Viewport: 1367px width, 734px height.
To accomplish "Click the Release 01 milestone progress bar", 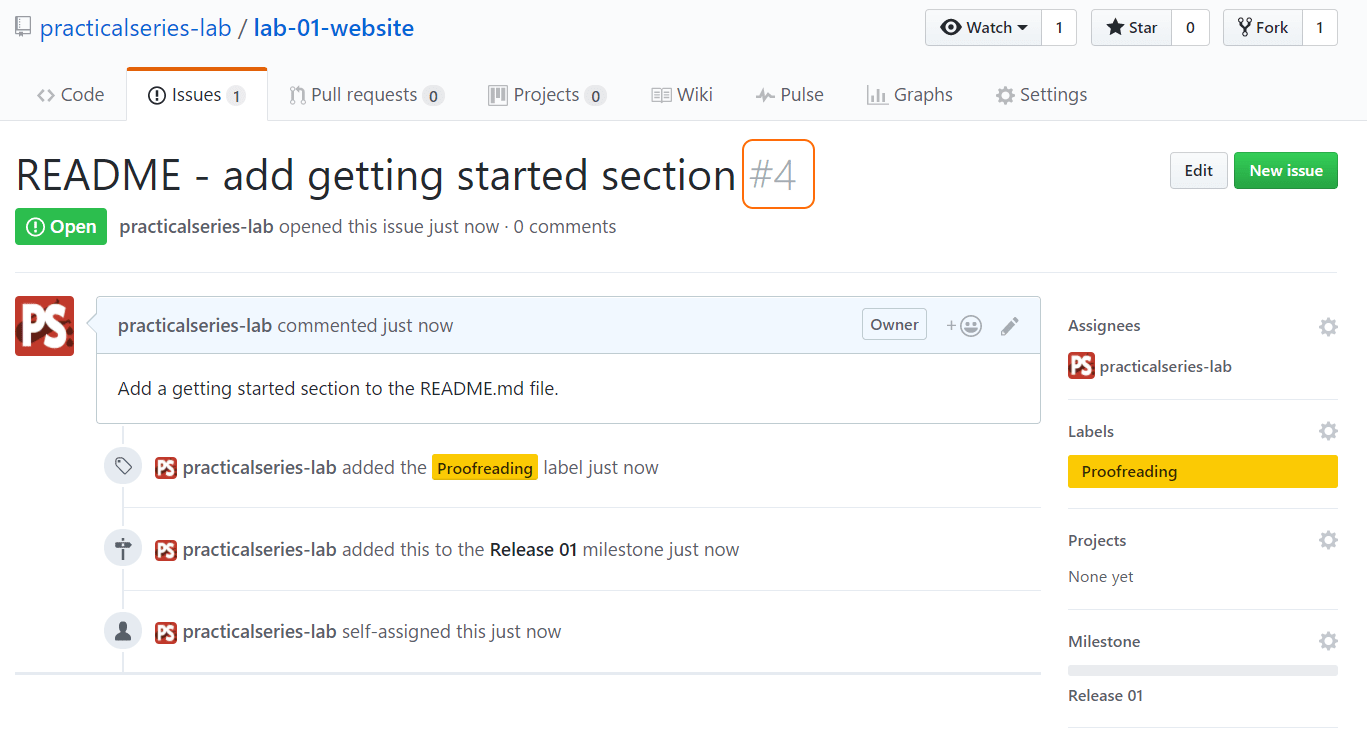I will [x=1203, y=671].
